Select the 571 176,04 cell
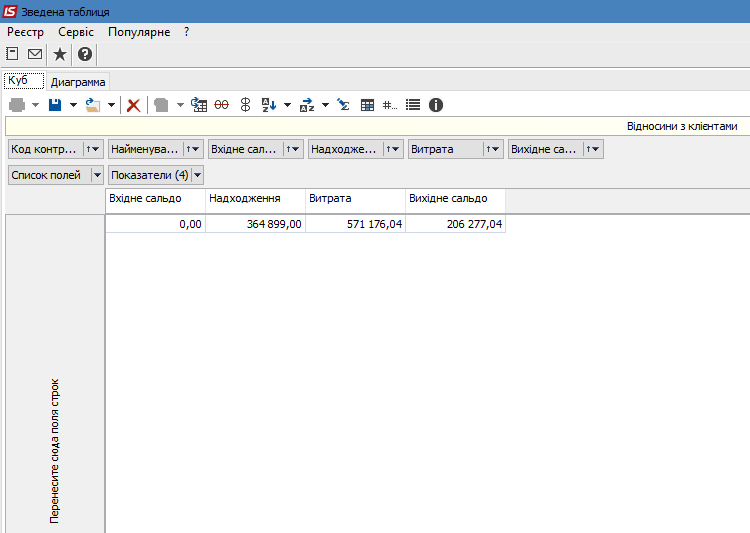 point(355,224)
